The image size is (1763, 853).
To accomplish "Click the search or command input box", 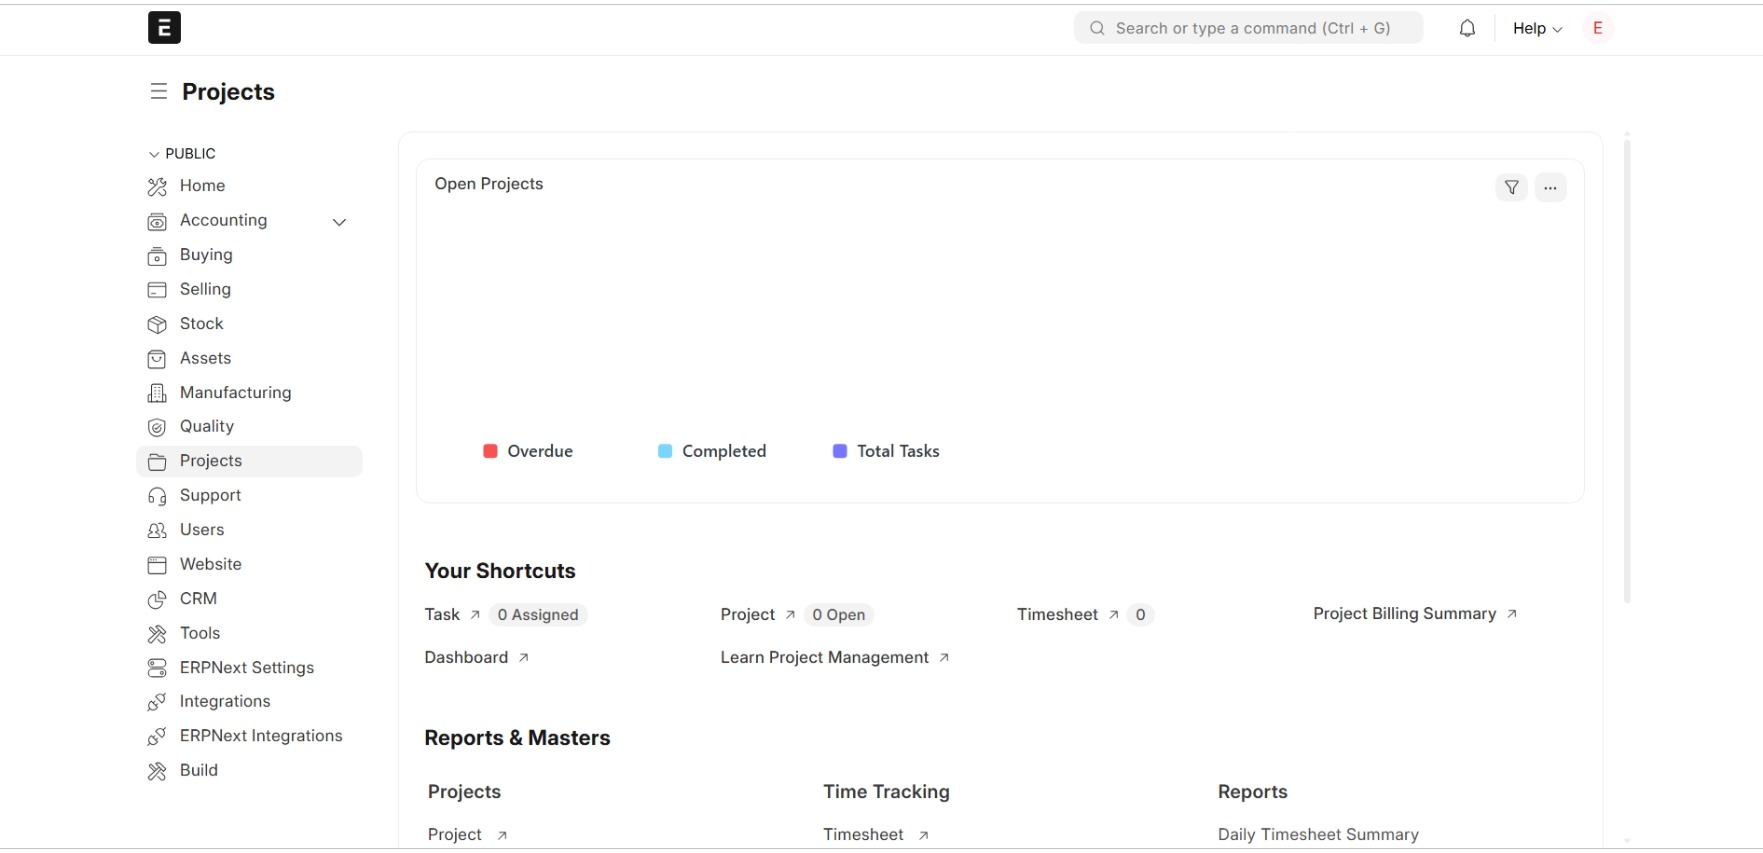I will [1248, 28].
